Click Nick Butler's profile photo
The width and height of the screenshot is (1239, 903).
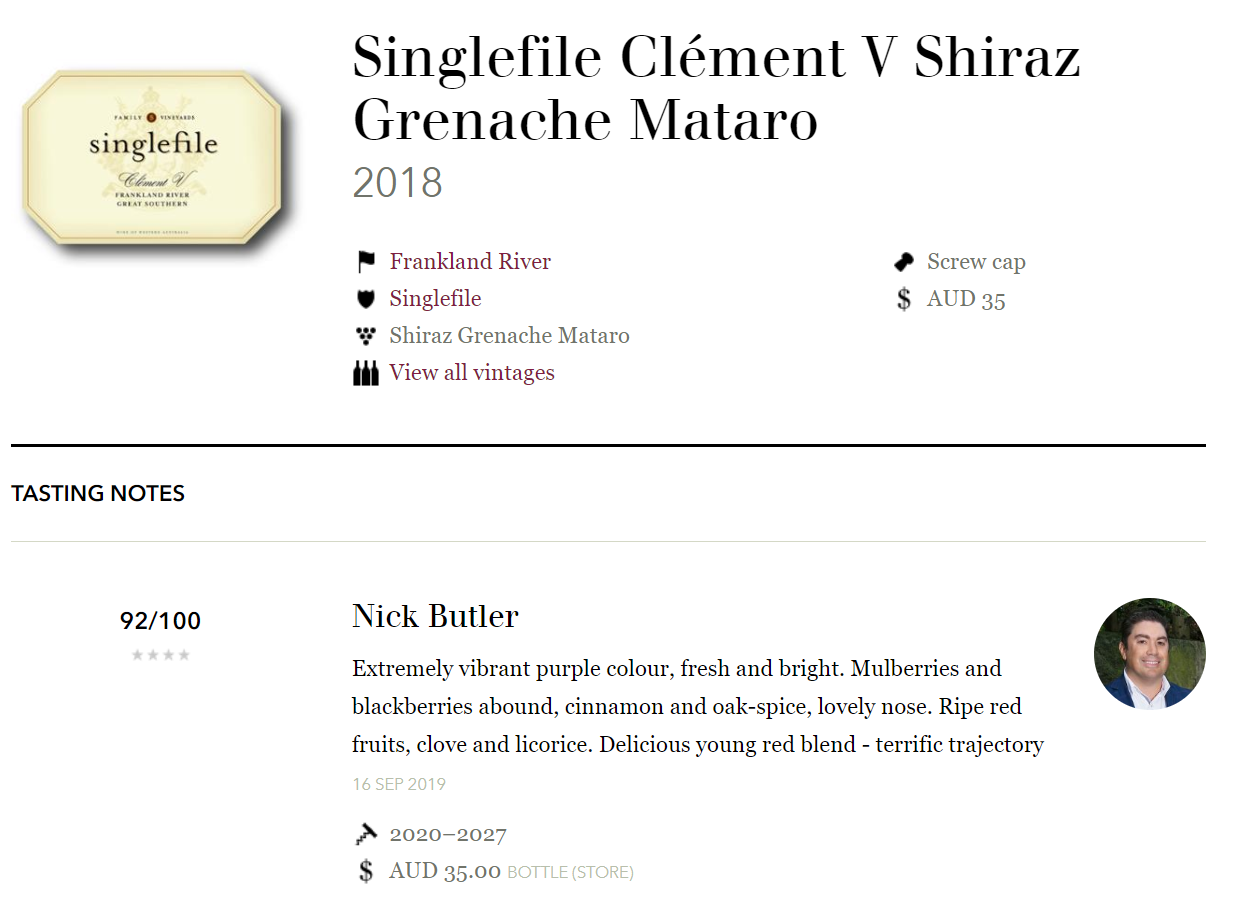(1150, 654)
